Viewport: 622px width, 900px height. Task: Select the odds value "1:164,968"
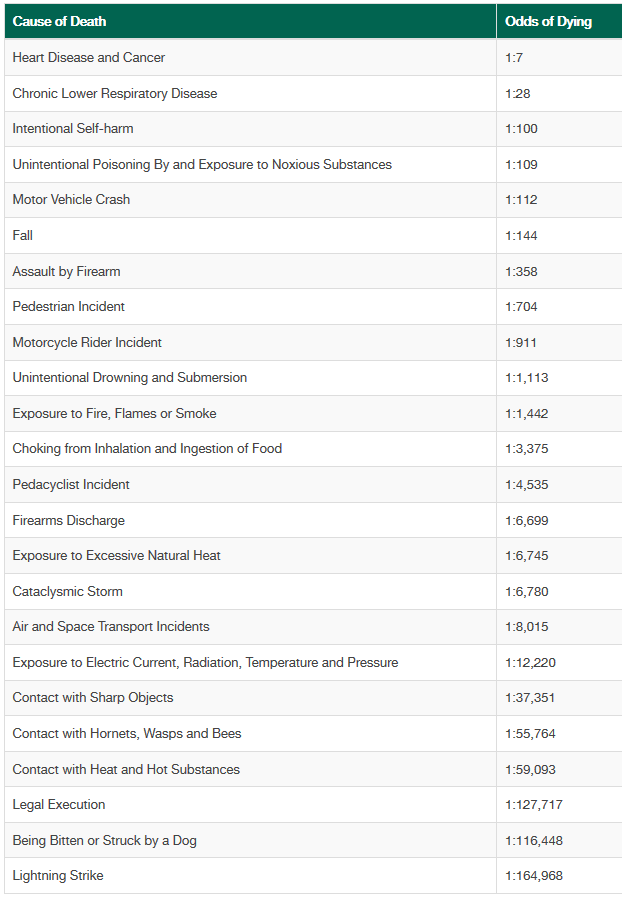coord(534,875)
